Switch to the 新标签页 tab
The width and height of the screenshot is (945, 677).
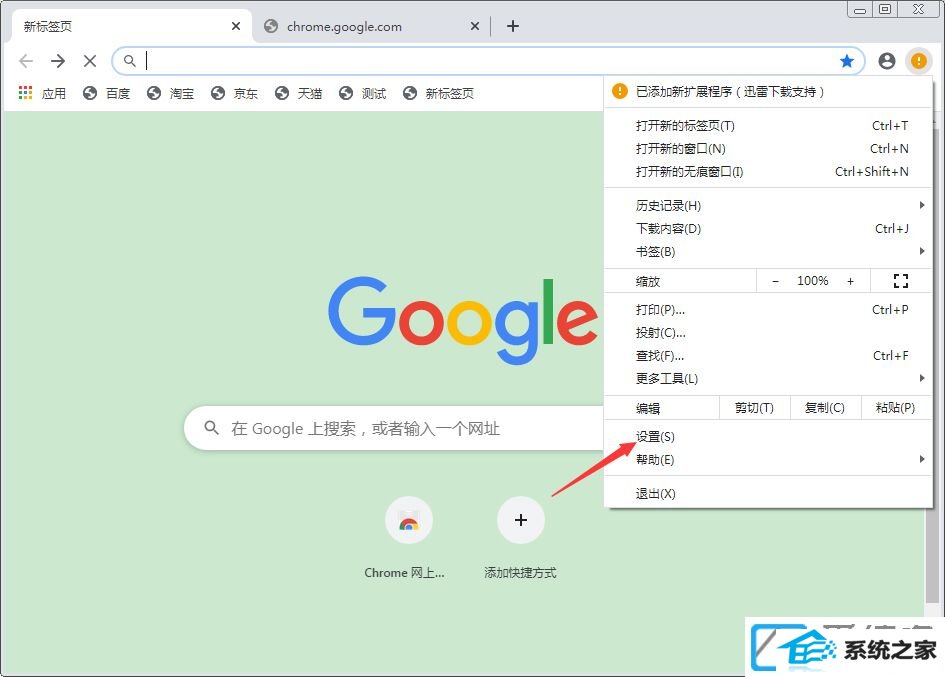(130, 26)
